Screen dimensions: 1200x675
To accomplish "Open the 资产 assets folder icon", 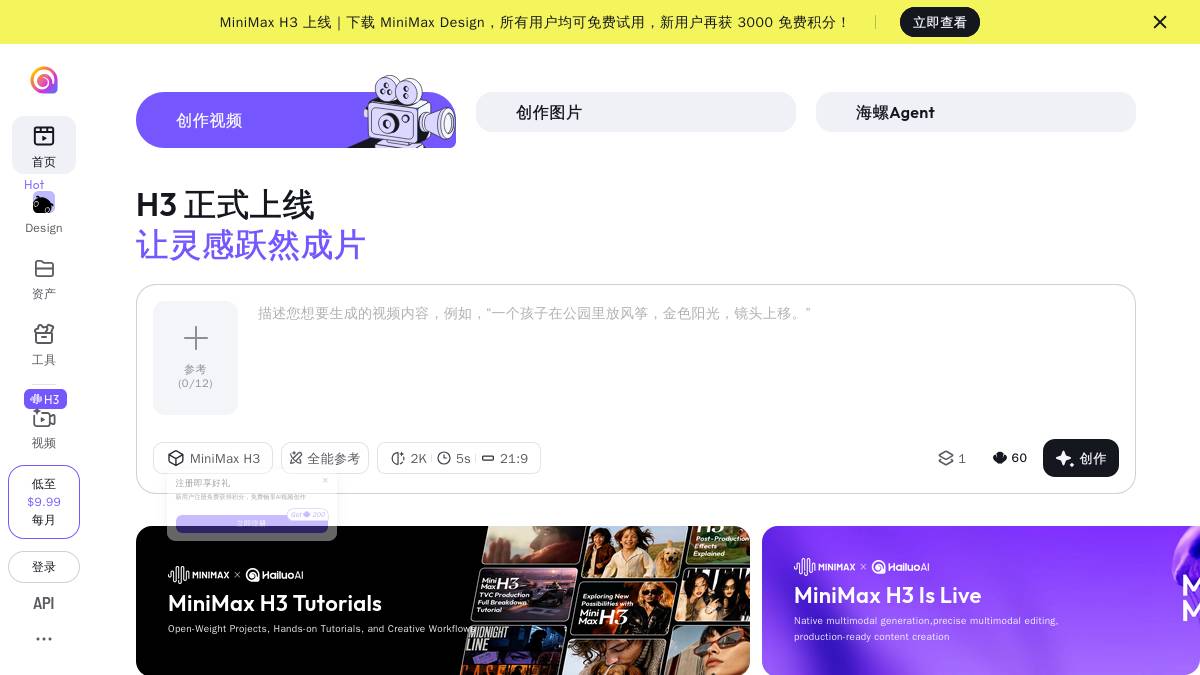I will pyautogui.click(x=44, y=268).
